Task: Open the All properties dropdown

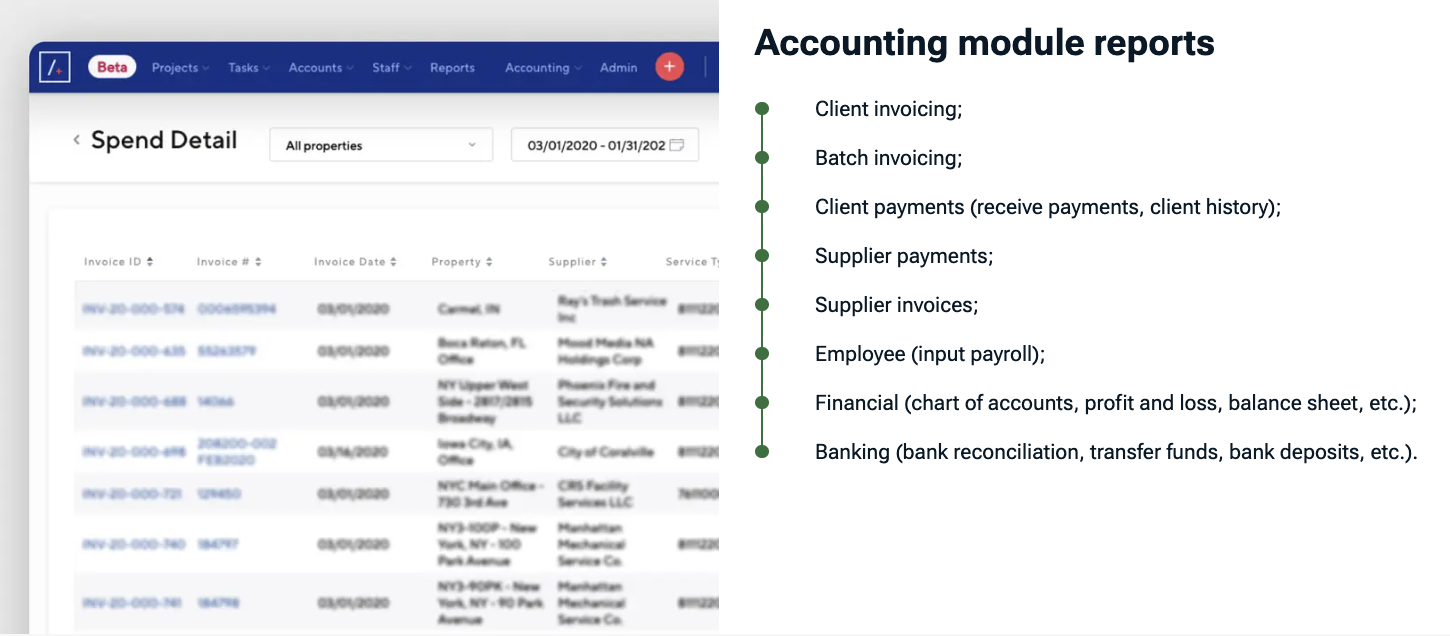Action: click(x=381, y=145)
